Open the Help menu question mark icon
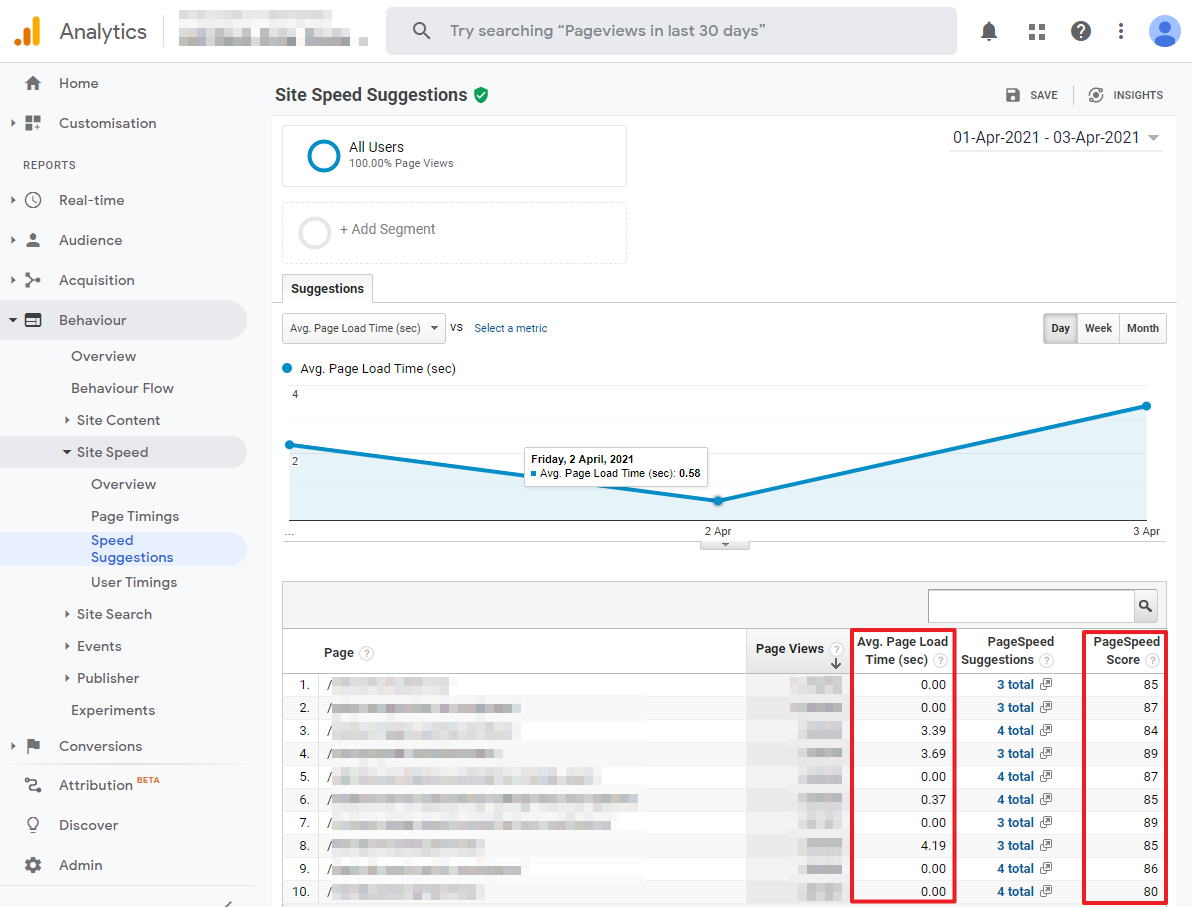The height and width of the screenshot is (907, 1192). (1081, 31)
